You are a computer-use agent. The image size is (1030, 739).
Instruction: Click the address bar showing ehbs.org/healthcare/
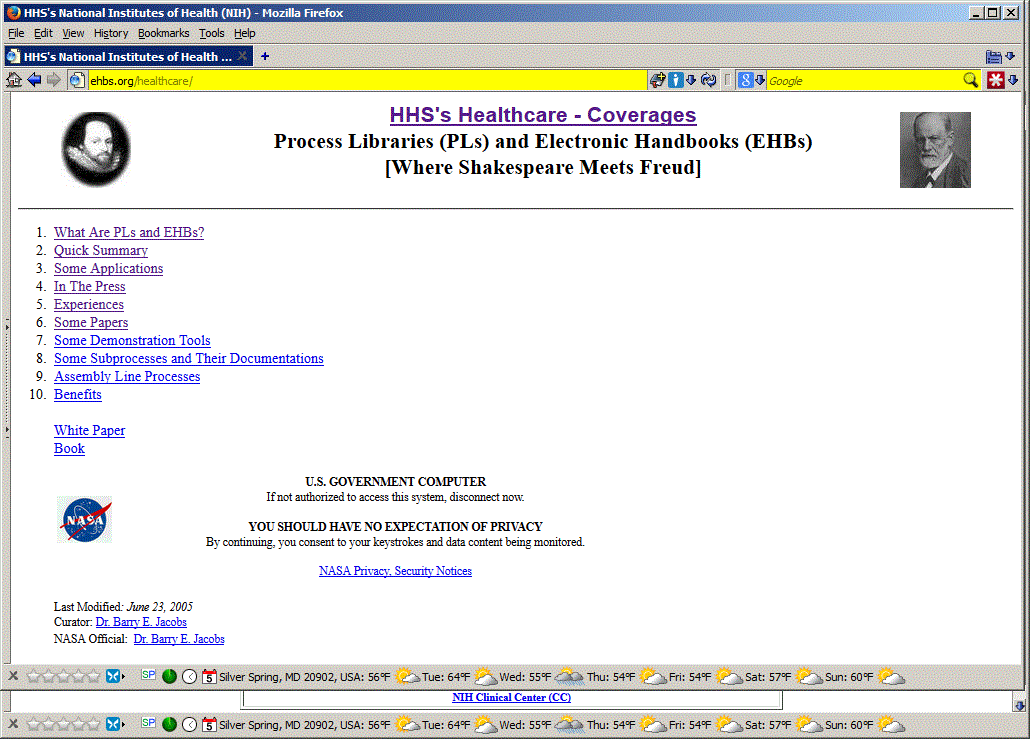point(367,81)
